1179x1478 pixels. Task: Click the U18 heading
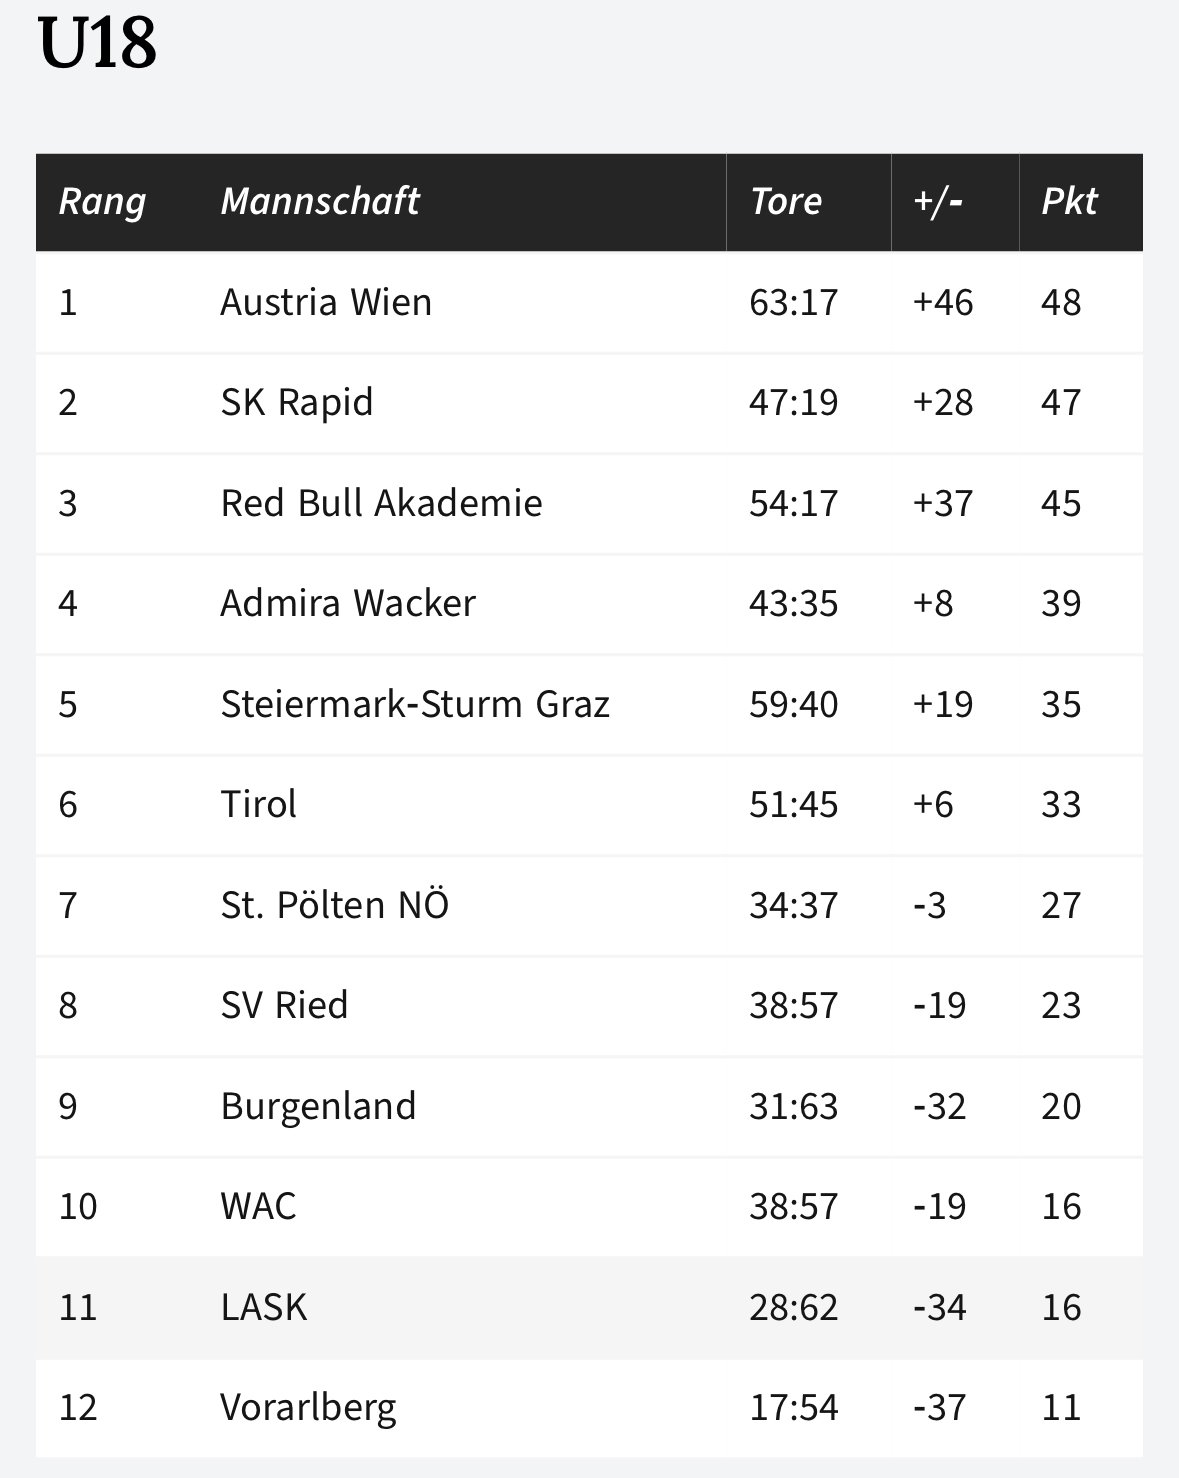(x=97, y=45)
